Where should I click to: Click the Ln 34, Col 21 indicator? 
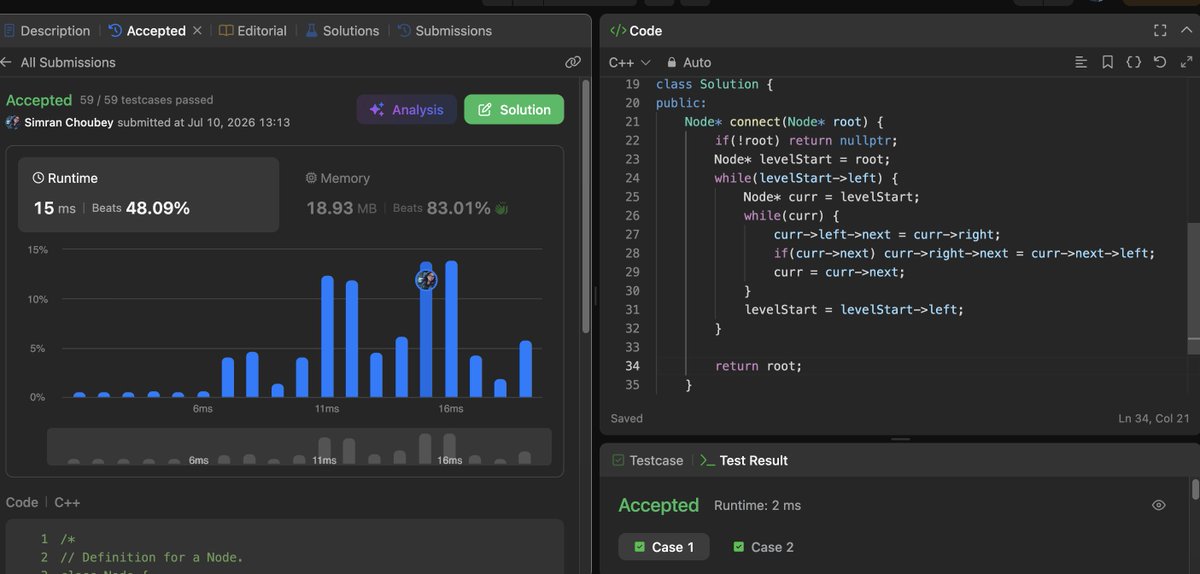[x=1154, y=418]
